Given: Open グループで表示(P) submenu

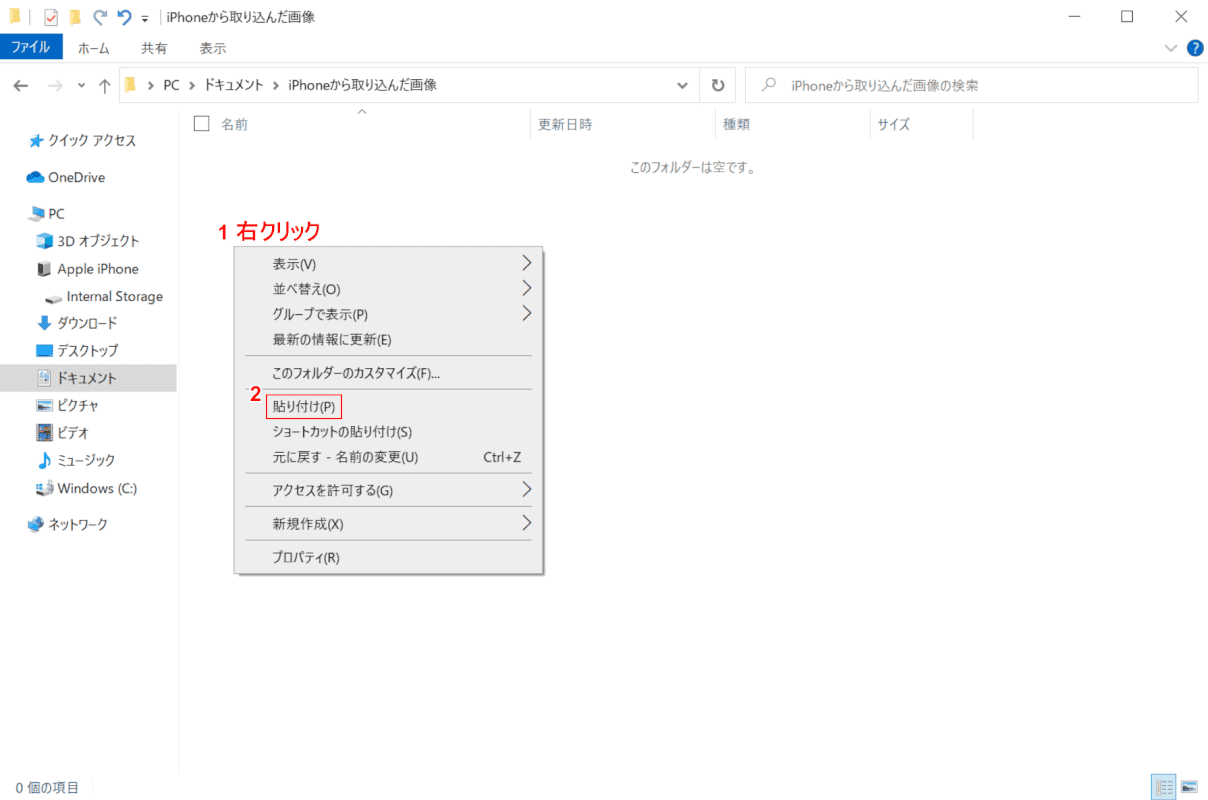Looking at the screenshot, I should tap(388, 314).
